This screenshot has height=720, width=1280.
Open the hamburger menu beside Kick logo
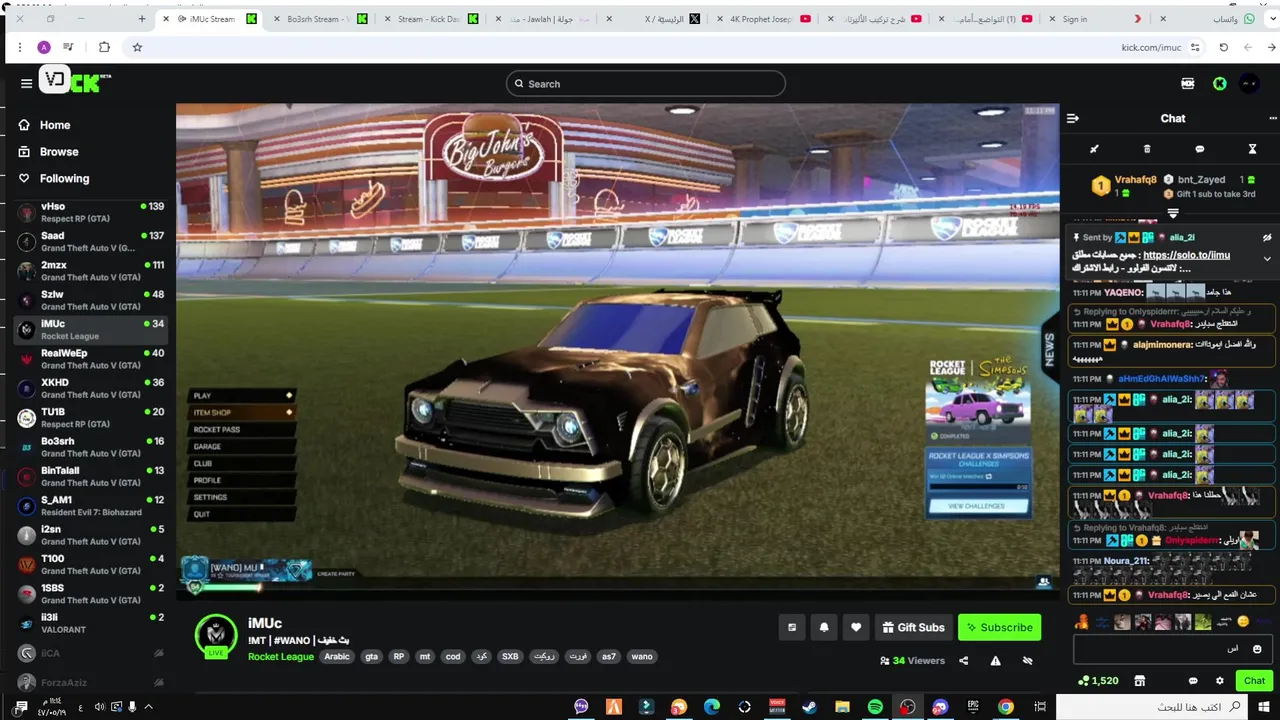26,84
